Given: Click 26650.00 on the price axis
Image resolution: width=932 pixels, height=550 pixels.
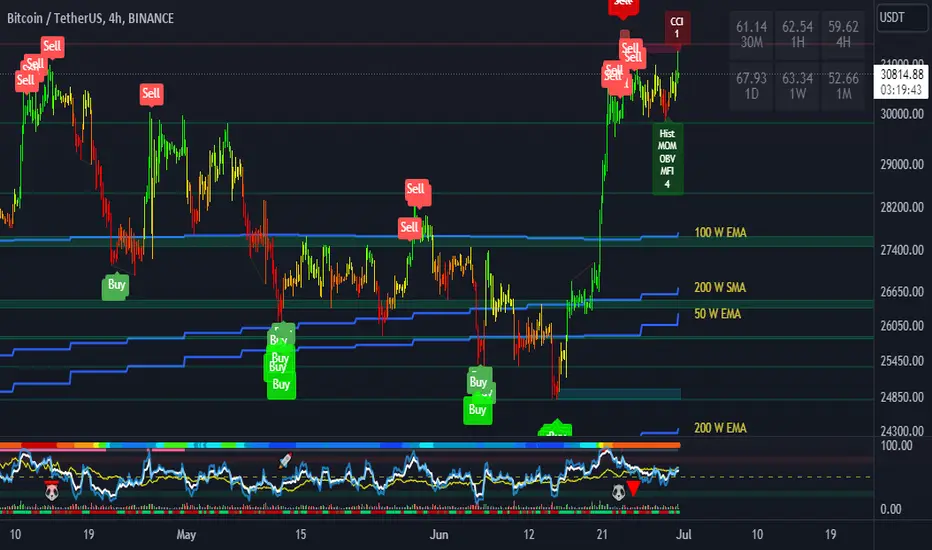Looking at the screenshot, I should tap(902, 292).
